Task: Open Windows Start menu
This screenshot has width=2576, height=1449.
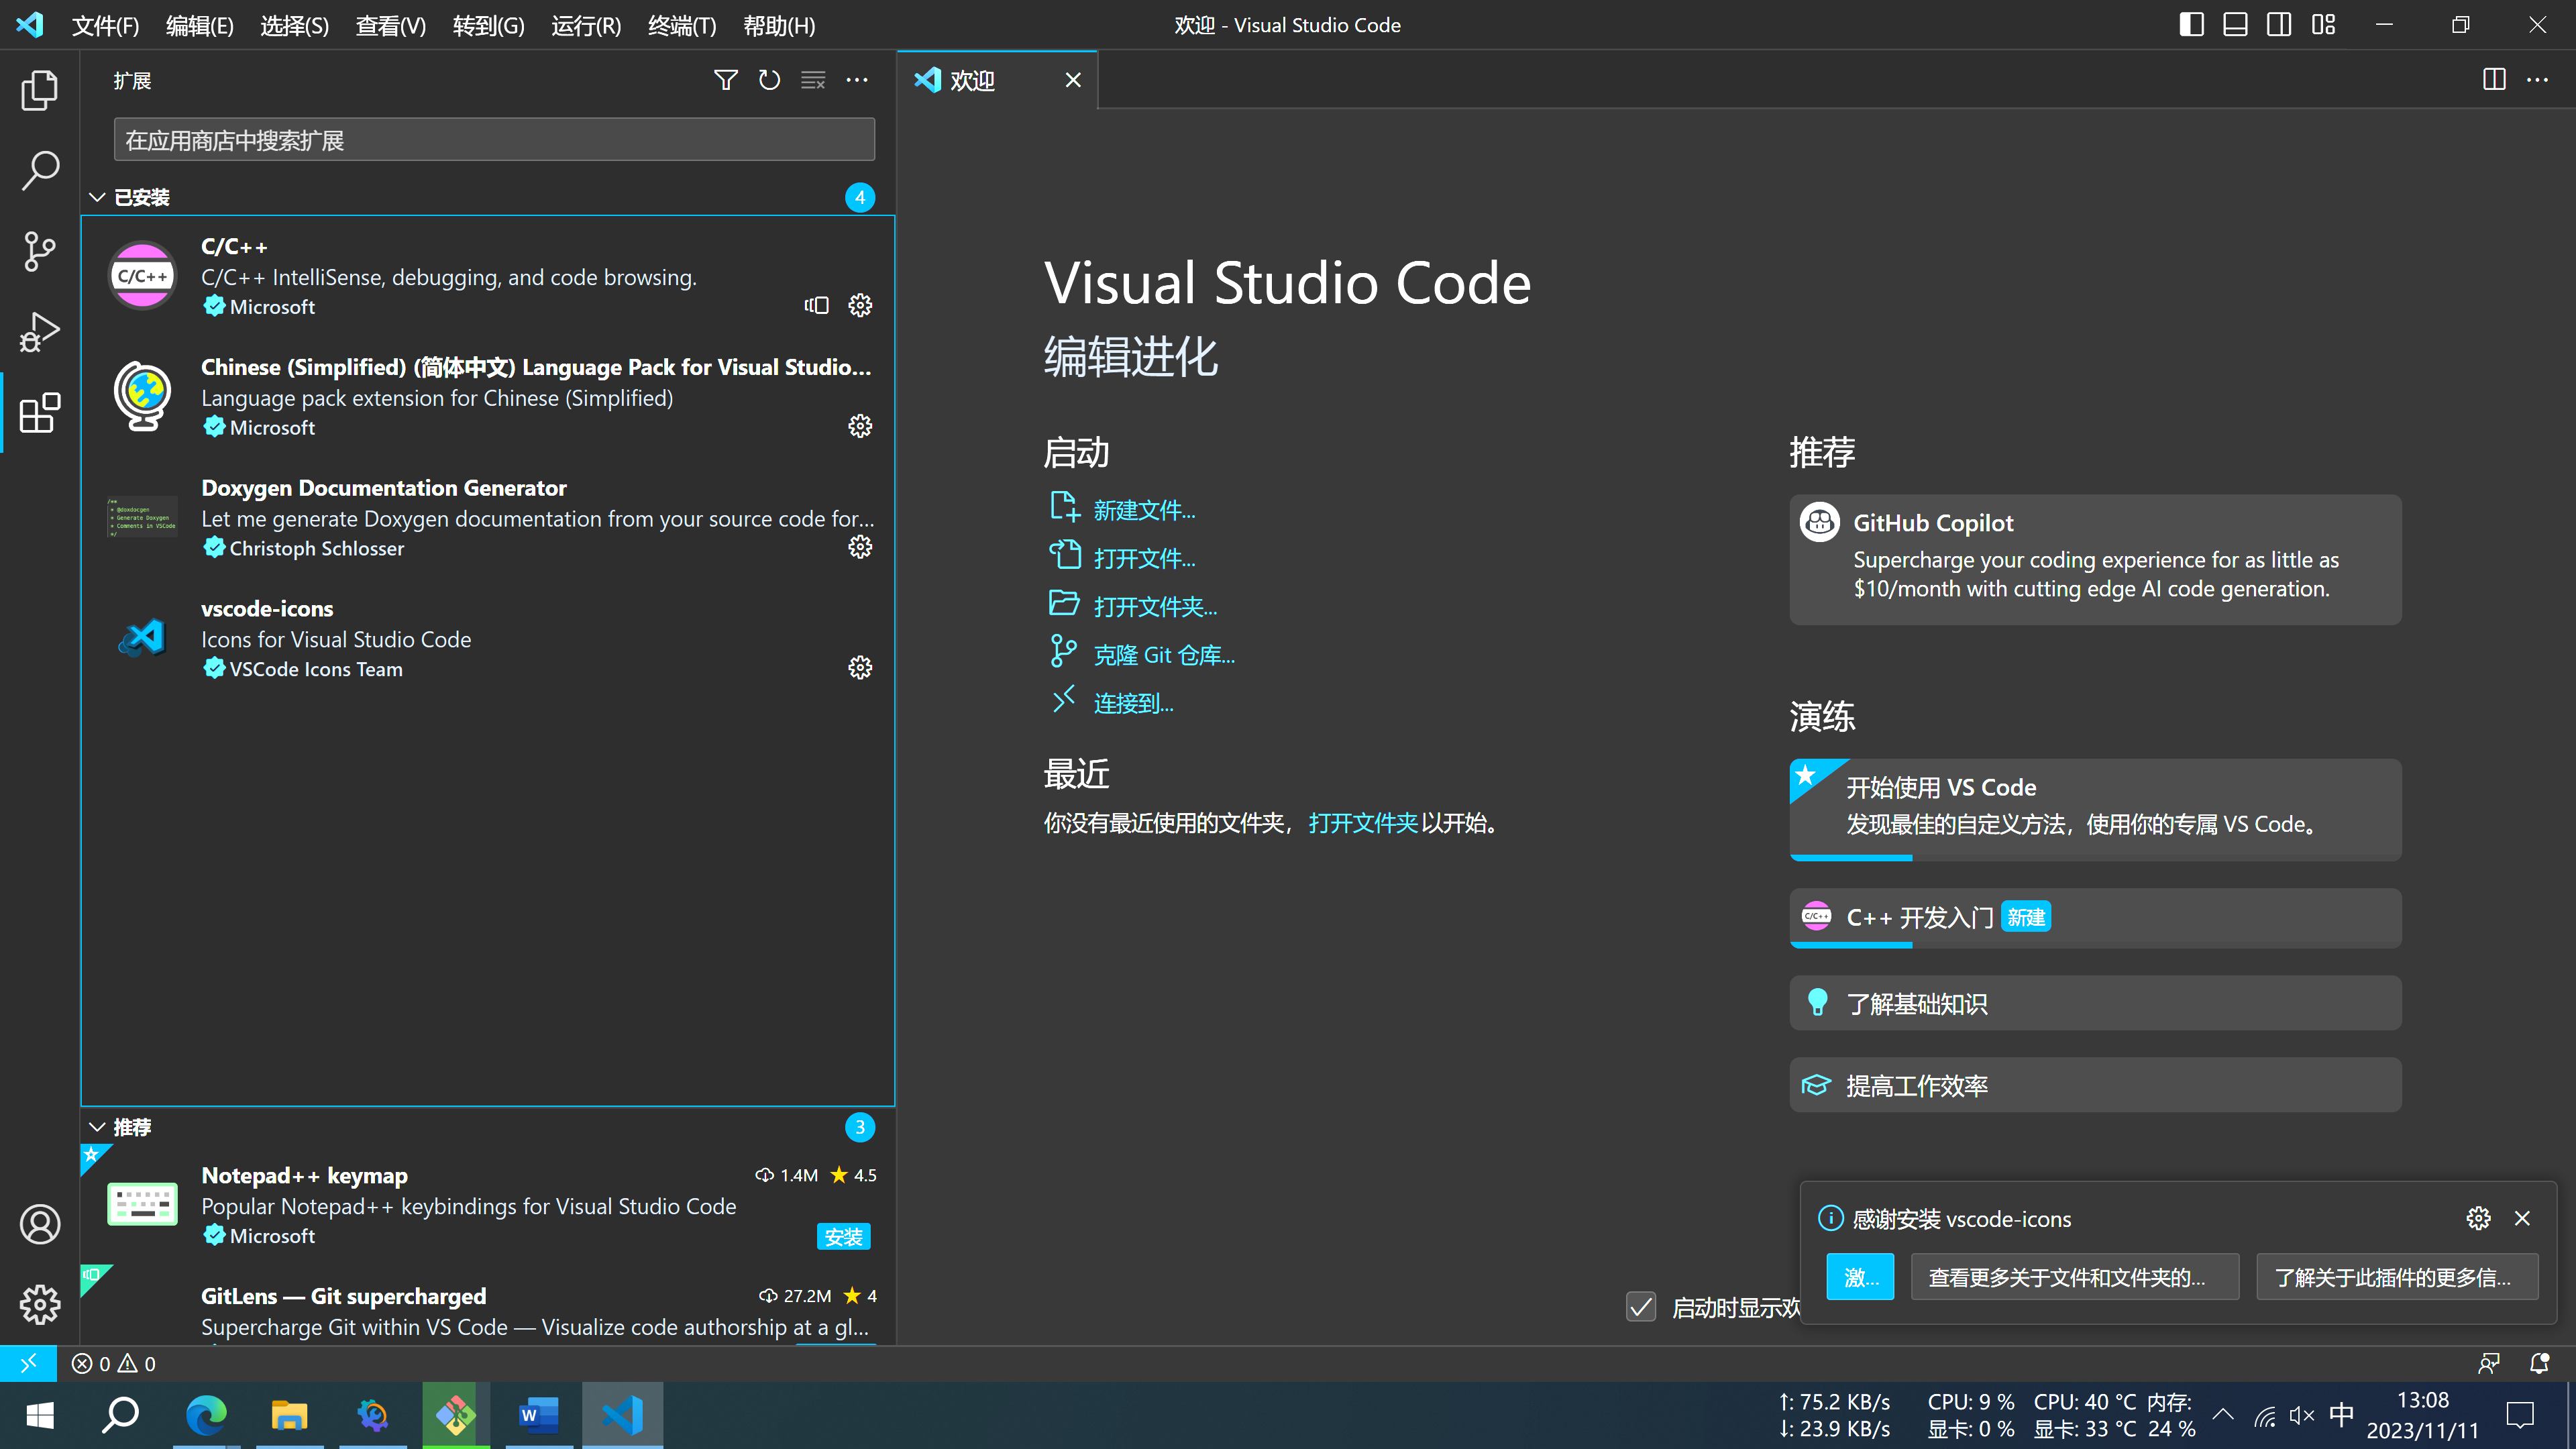Action: 40,1415
